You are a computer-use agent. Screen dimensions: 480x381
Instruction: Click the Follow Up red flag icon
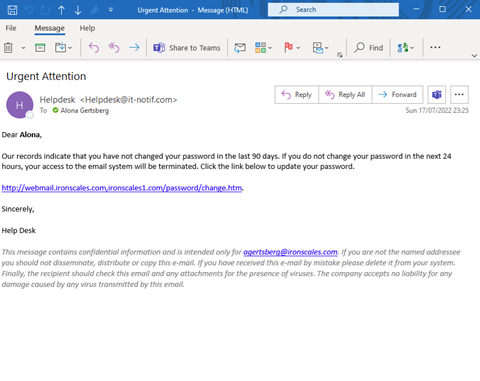288,48
